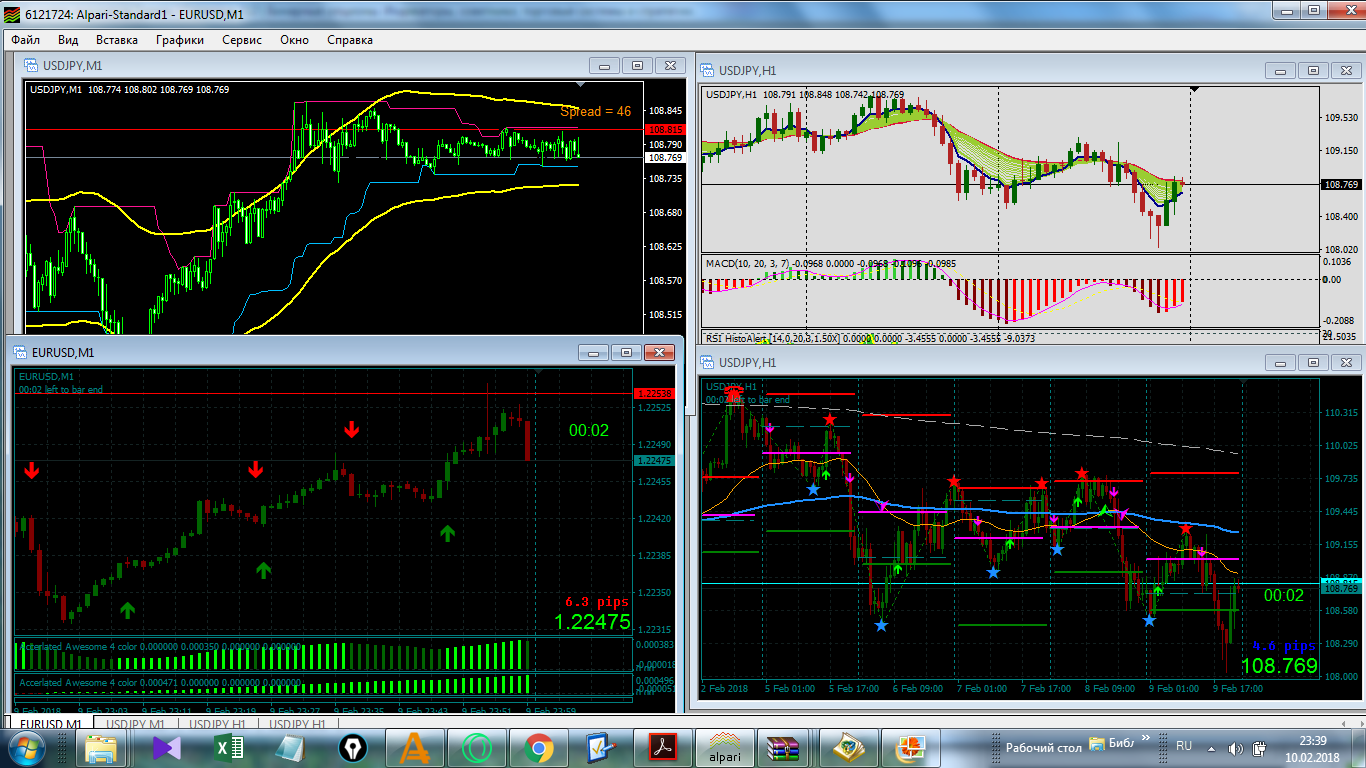Maximize the USDJPY,M1 chart window
This screenshot has height=768, width=1366.
coord(637,66)
